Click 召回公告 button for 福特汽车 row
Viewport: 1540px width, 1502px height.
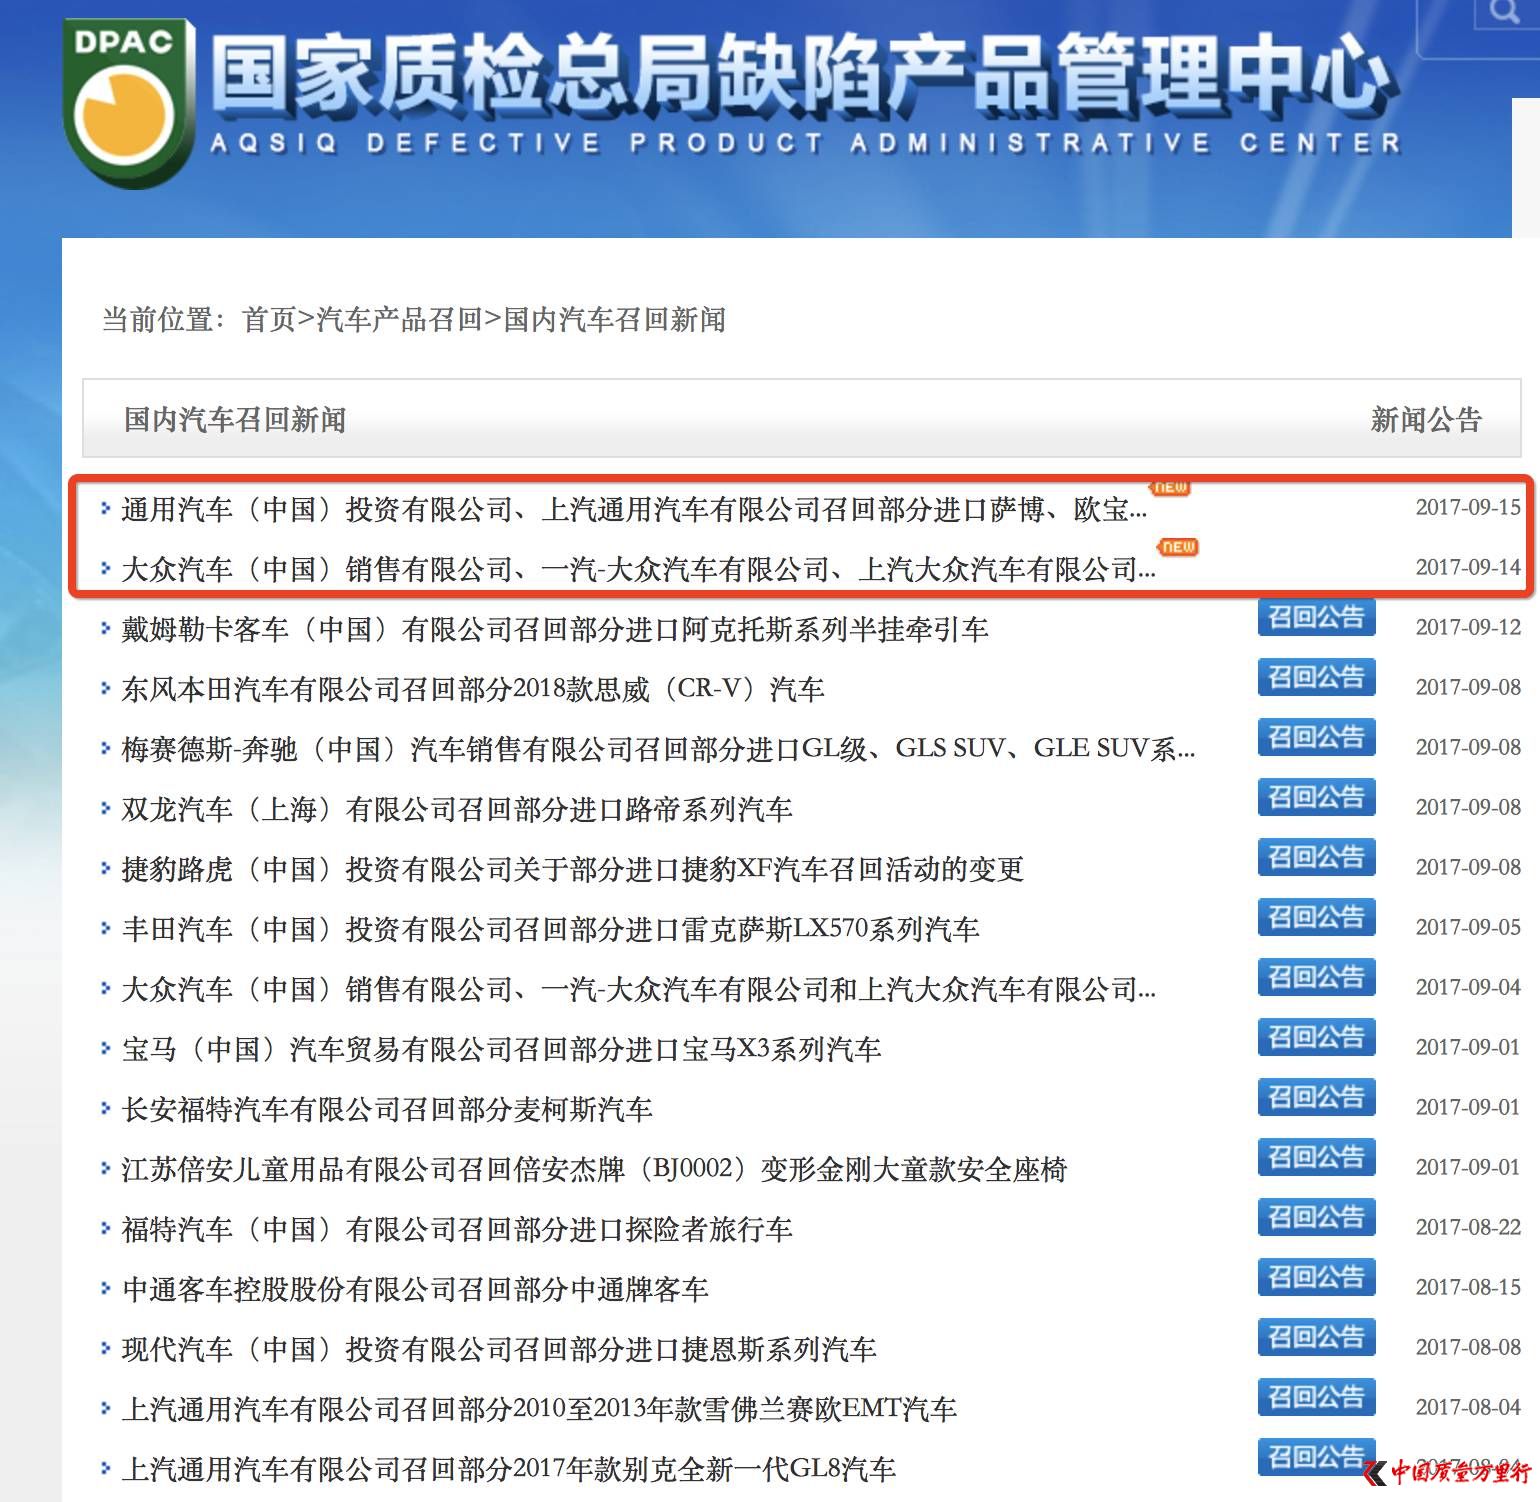(x=1316, y=1217)
